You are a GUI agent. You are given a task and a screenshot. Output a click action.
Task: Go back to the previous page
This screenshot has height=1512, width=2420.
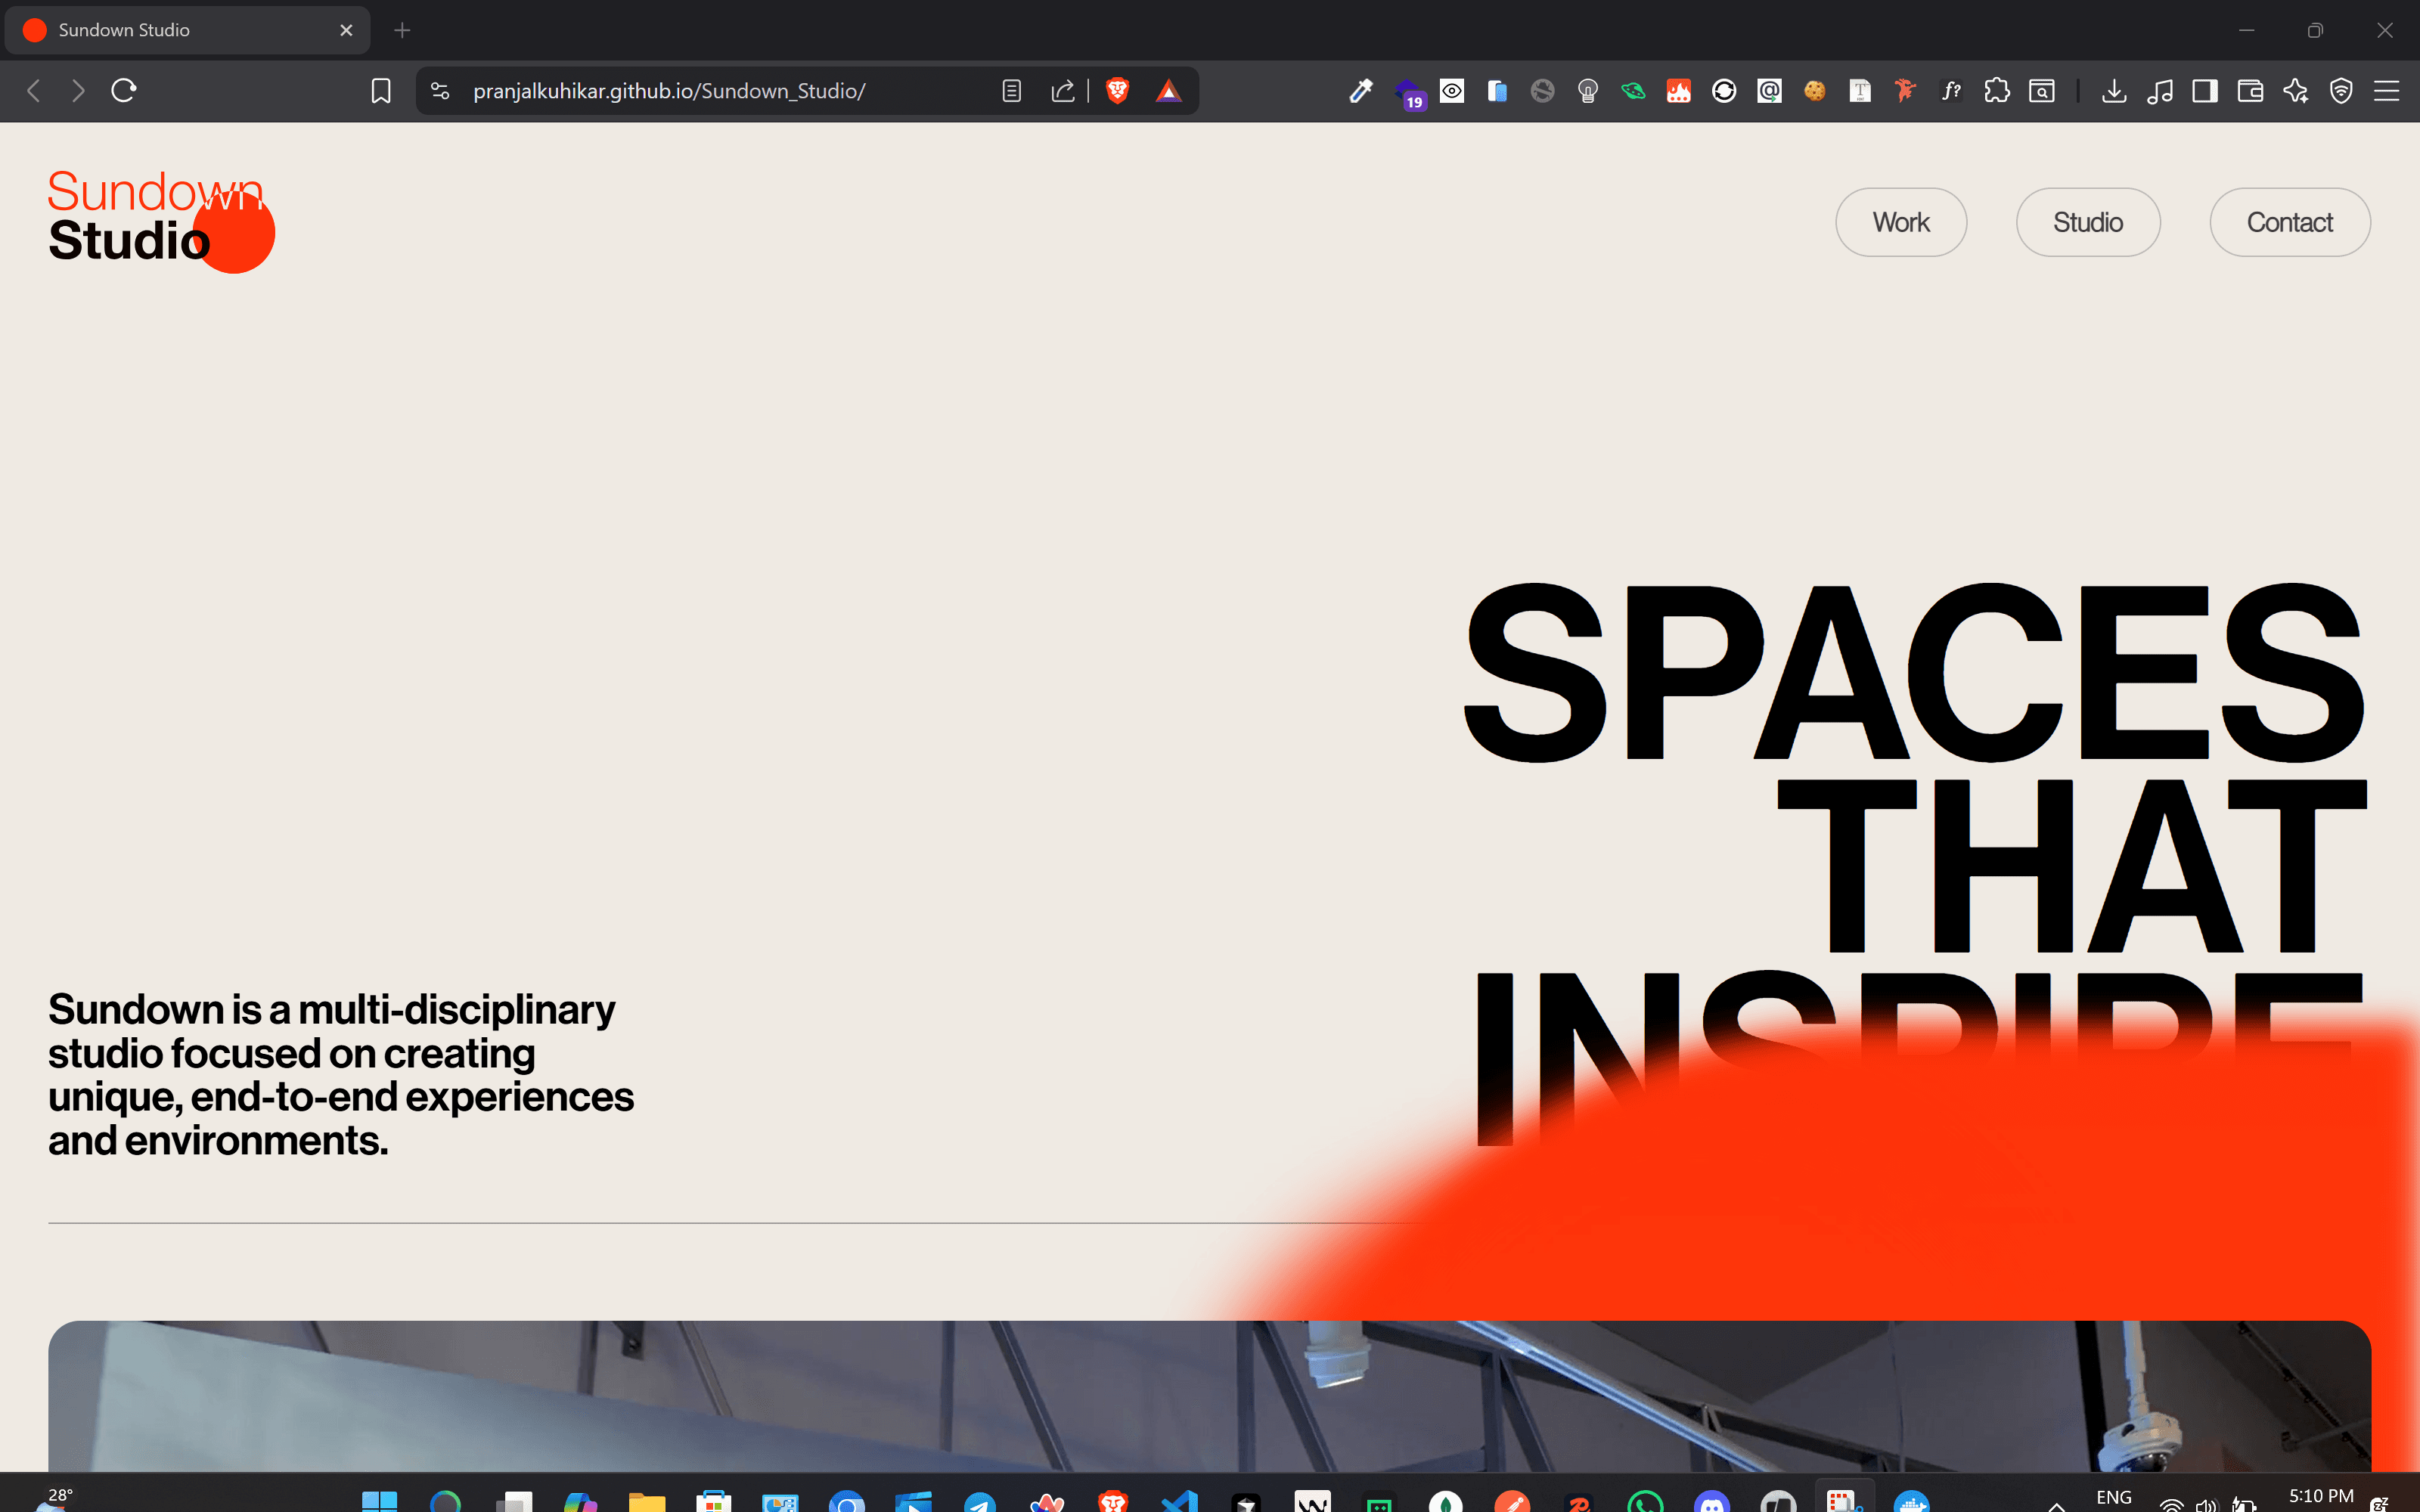(x=34, y=91)
